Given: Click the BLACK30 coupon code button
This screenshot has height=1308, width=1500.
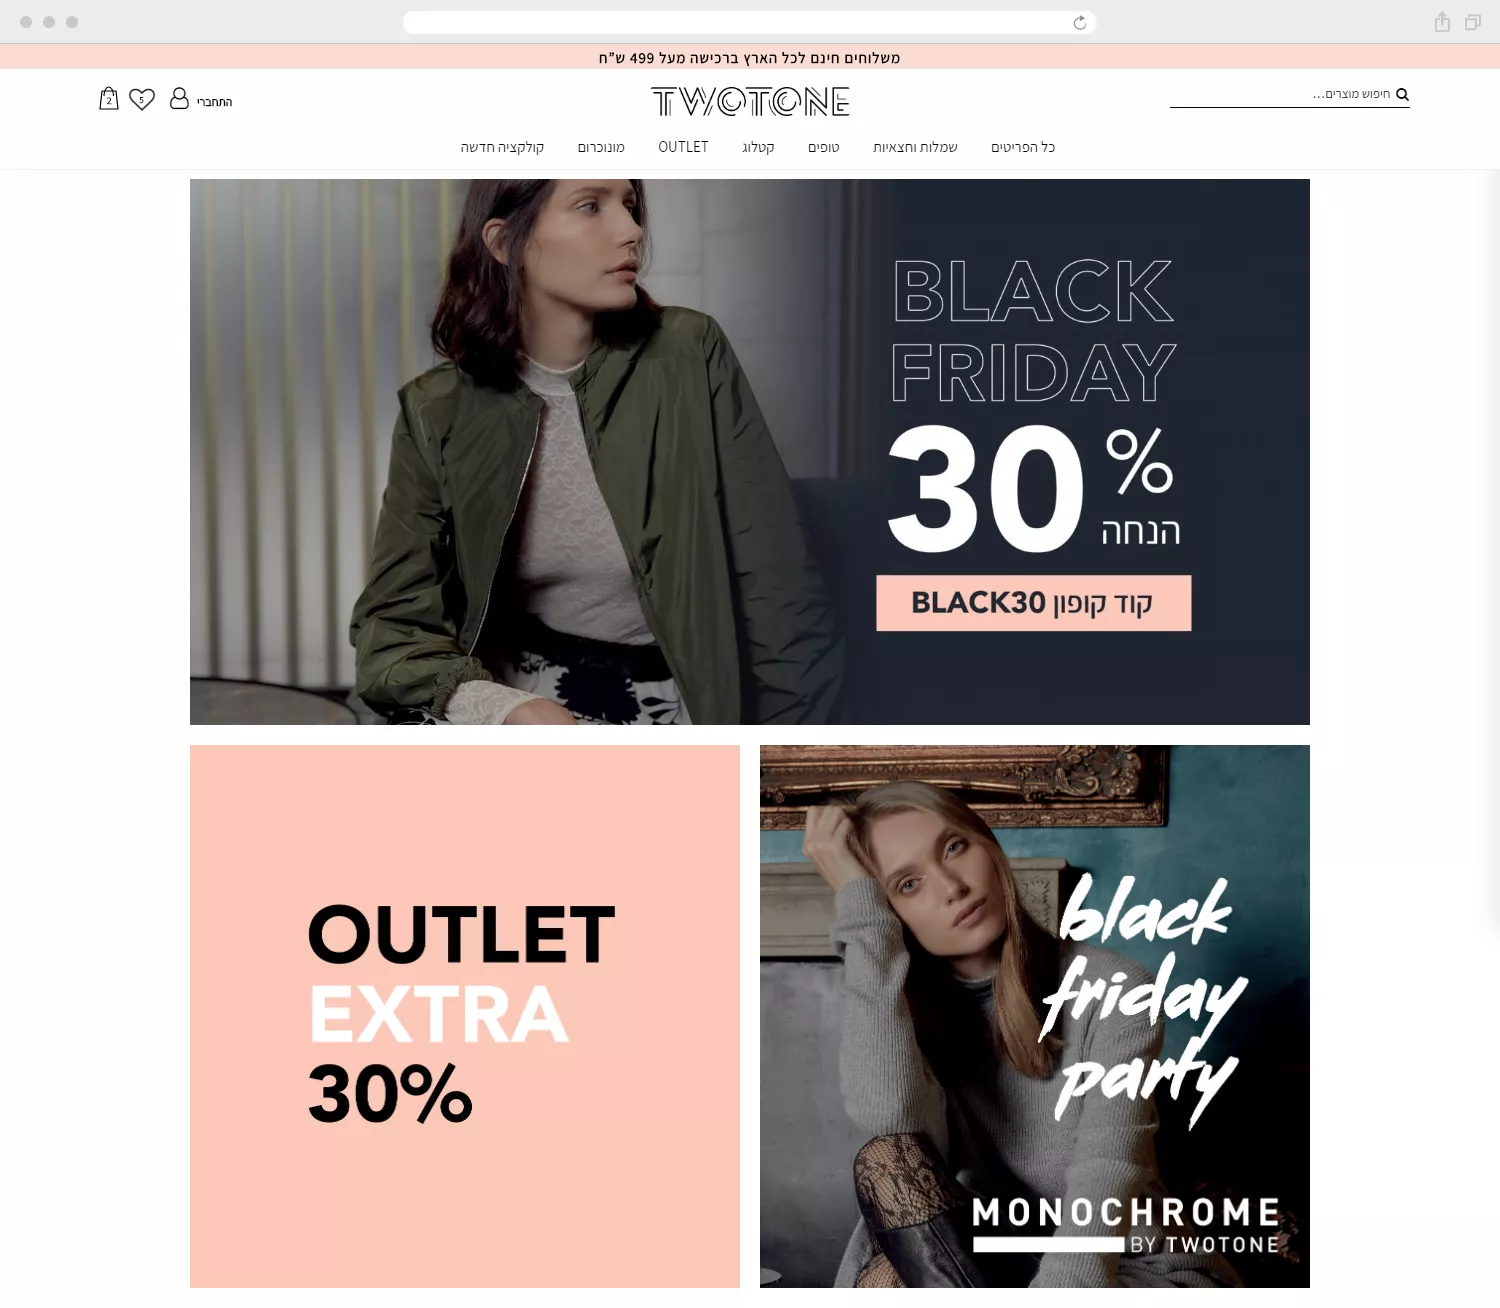Looking at the screenshot, I should pos(1034,603).
